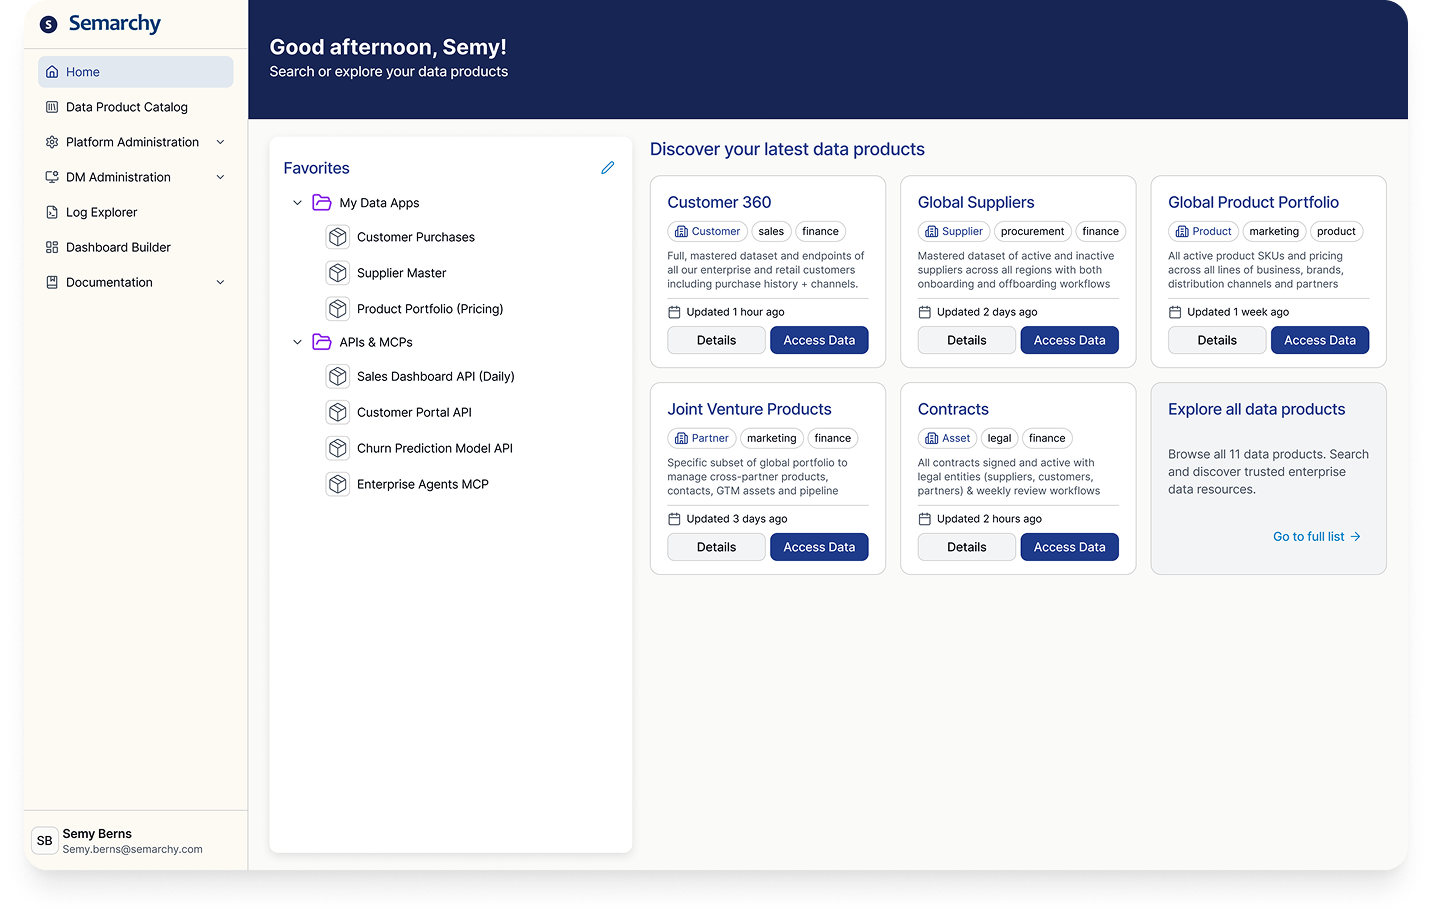Viewport: 1432px width, 919px height.
Task: Access Data for Global Product Portfolio
Action: [1320, 340]
